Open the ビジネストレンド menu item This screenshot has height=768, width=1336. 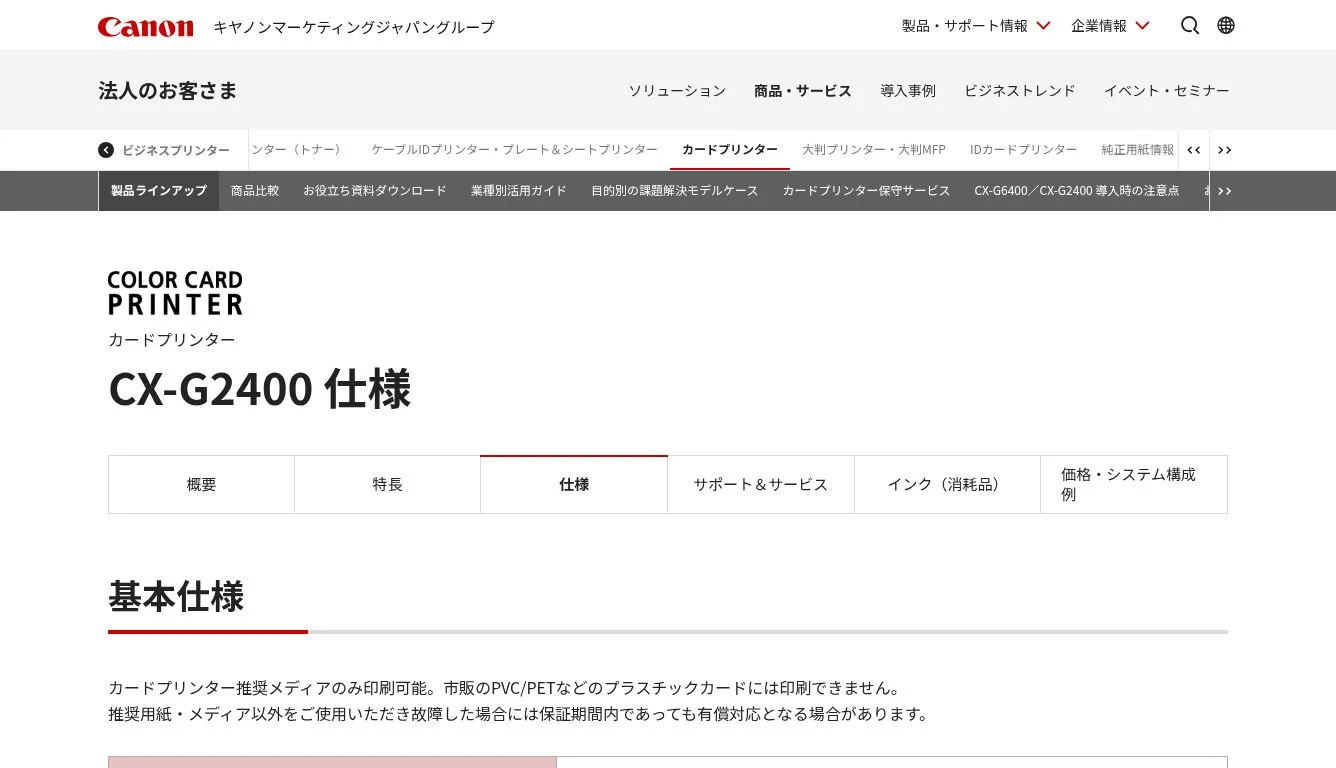point(1020,91)
